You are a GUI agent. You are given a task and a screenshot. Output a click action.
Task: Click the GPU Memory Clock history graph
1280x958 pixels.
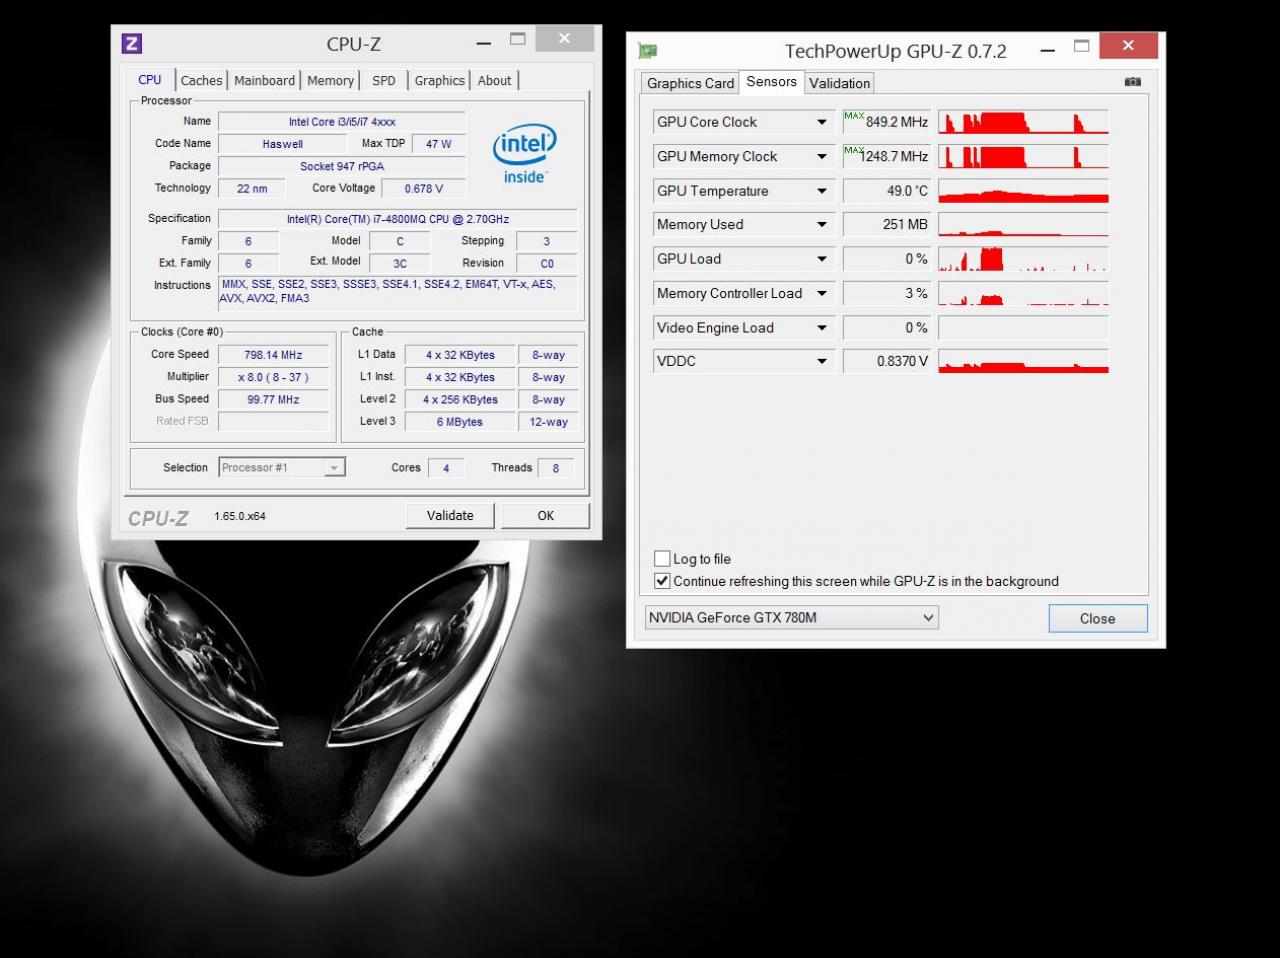pos(1023,156)
